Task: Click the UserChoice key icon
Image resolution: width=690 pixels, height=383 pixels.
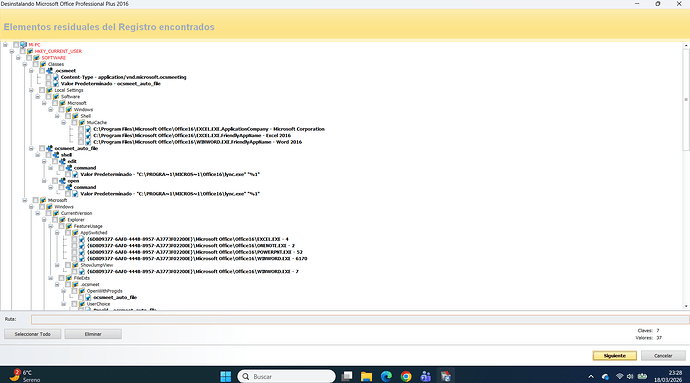Action: coord(82,304)
